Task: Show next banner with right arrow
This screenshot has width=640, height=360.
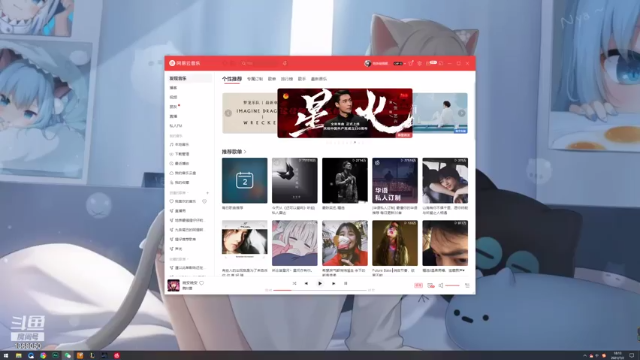Action: coord(461,113)
